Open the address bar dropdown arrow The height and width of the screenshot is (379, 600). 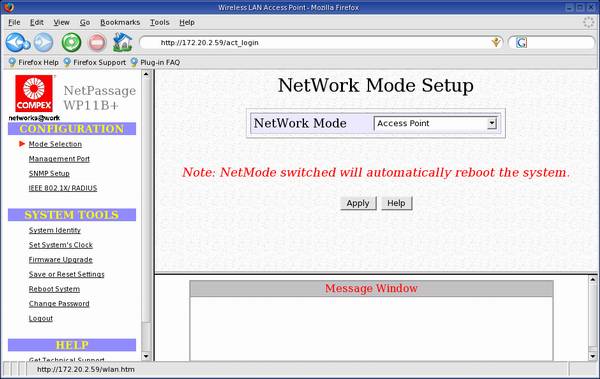(x=496, y=42)
